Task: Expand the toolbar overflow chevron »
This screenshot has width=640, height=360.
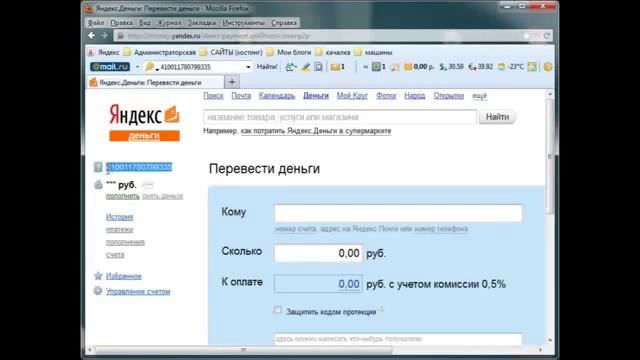Action: click(365, 67)
